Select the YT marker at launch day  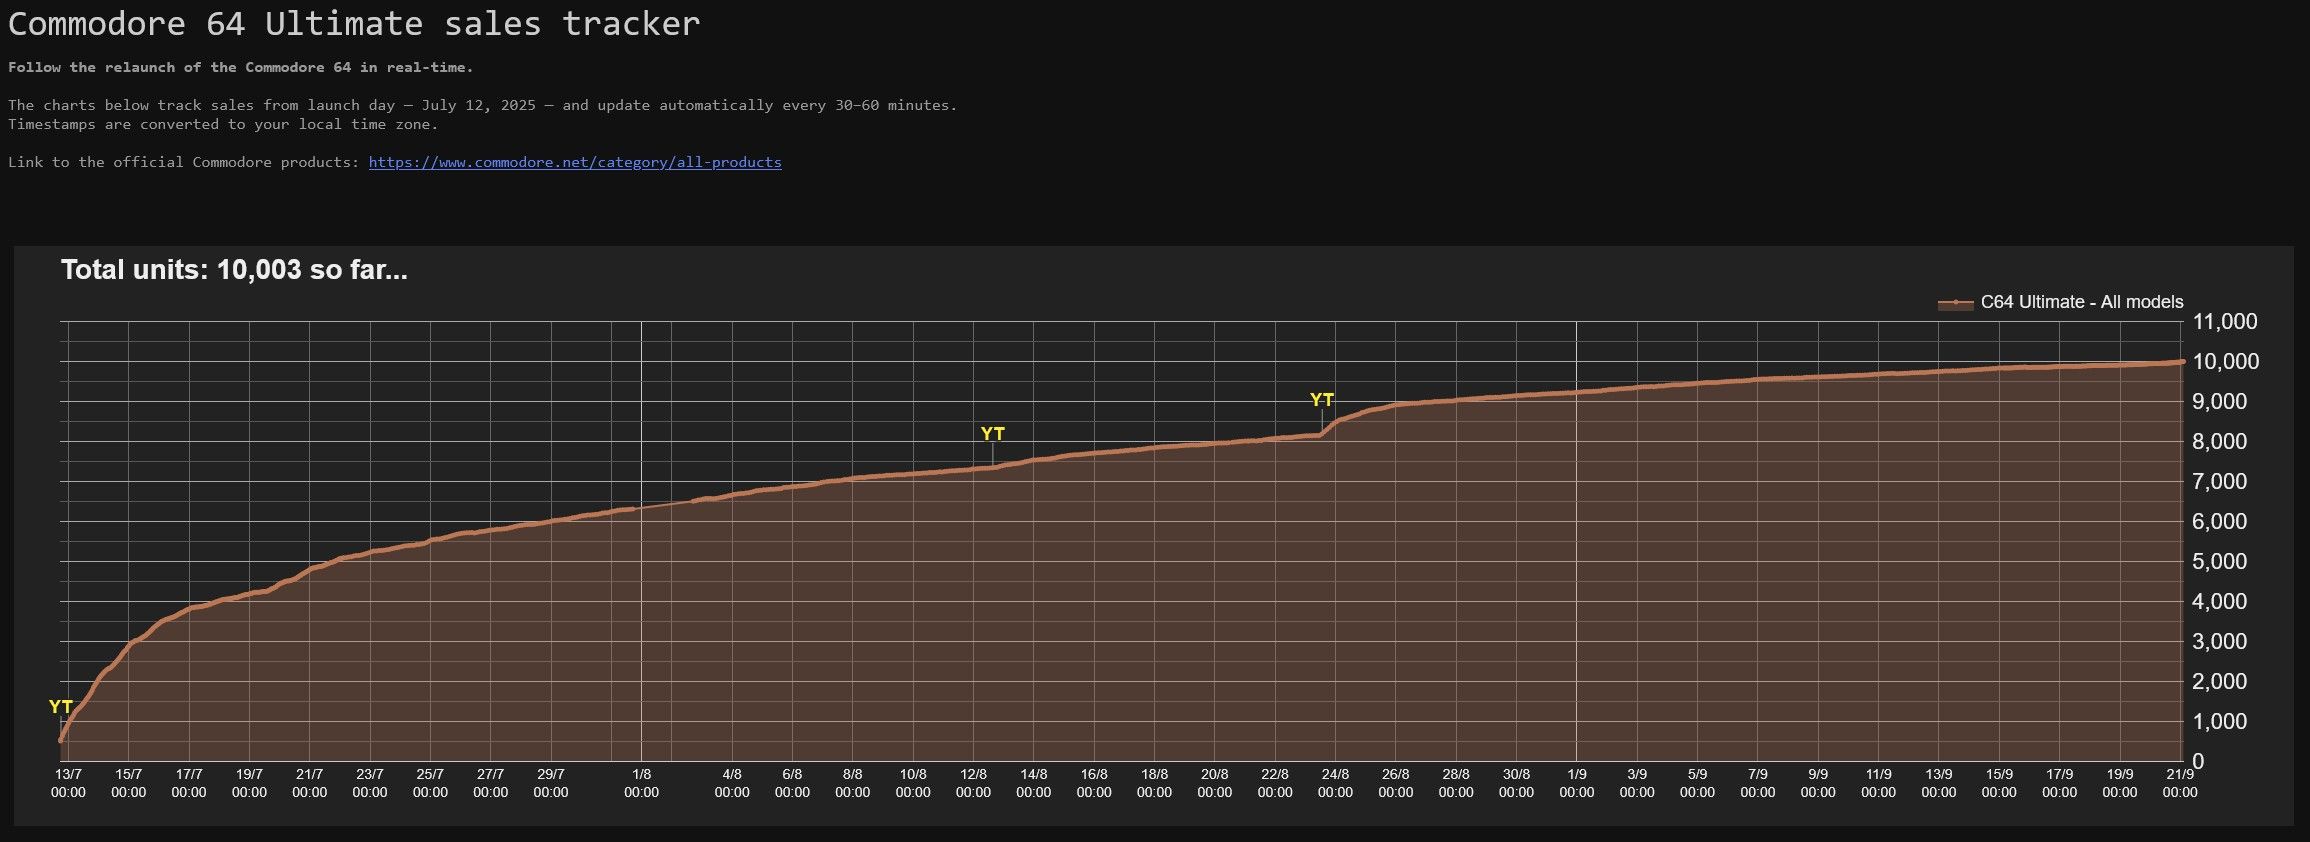click(x=61, y=707)
